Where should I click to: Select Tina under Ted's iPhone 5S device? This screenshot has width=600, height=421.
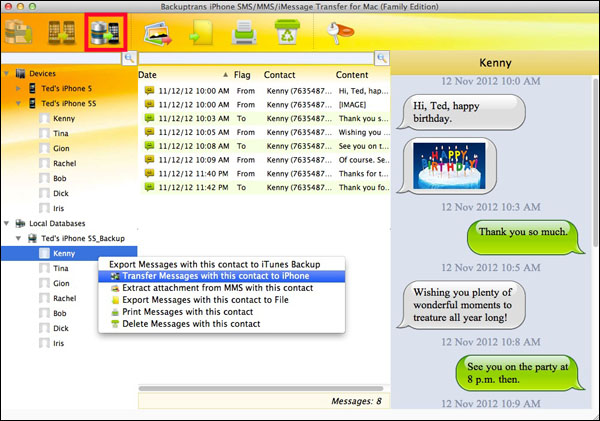tap(61, 133)
